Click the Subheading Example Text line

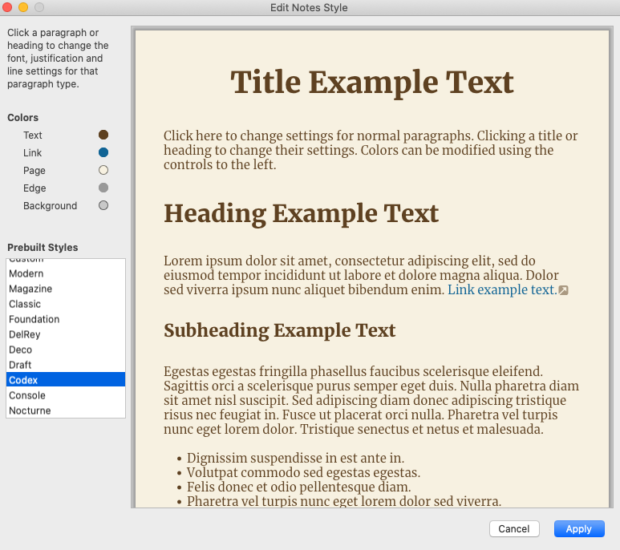tap(280, 330)
